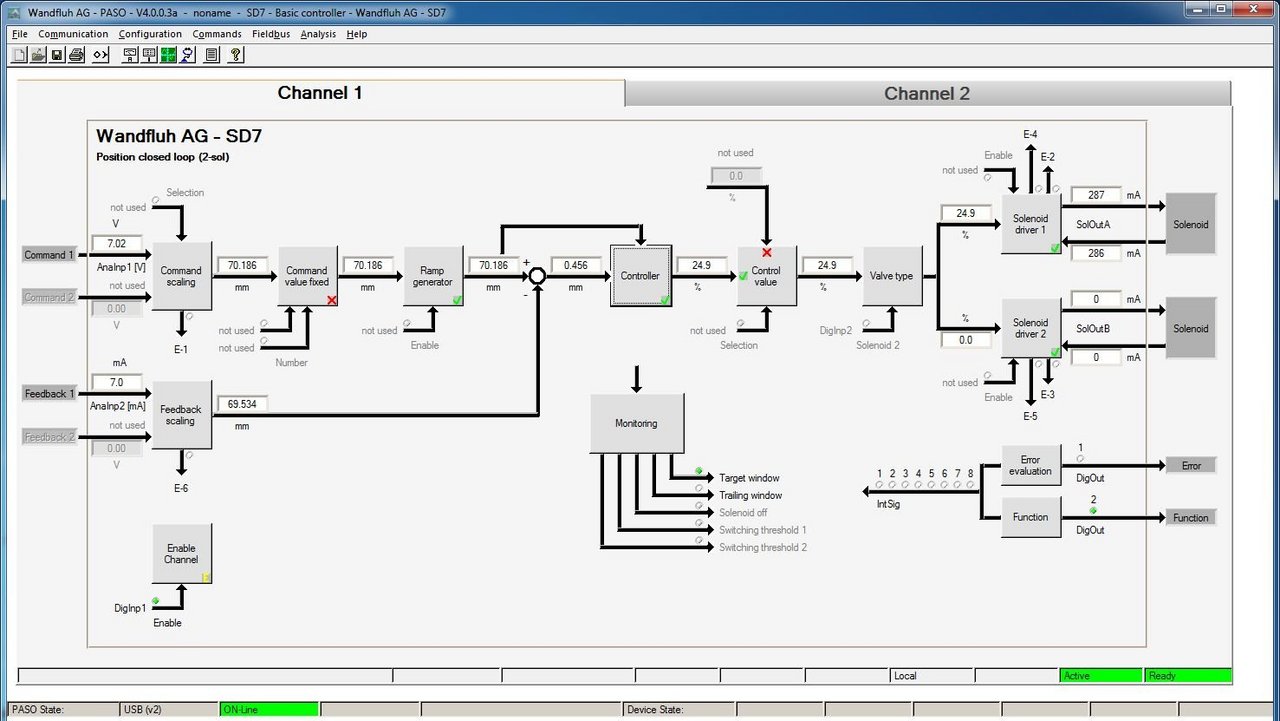Open the Help menu

click(x=357, y=34)
